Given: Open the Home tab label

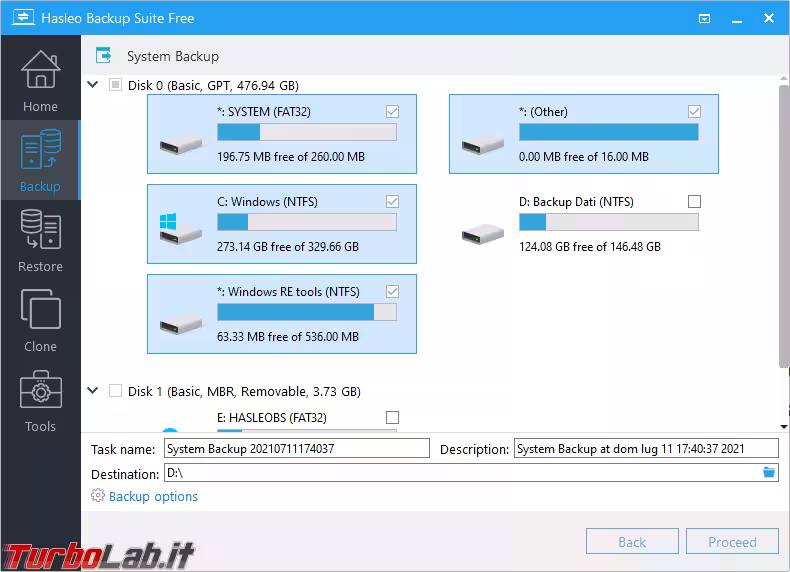Looking at the screenshot, I should click(x=40, y=106).
